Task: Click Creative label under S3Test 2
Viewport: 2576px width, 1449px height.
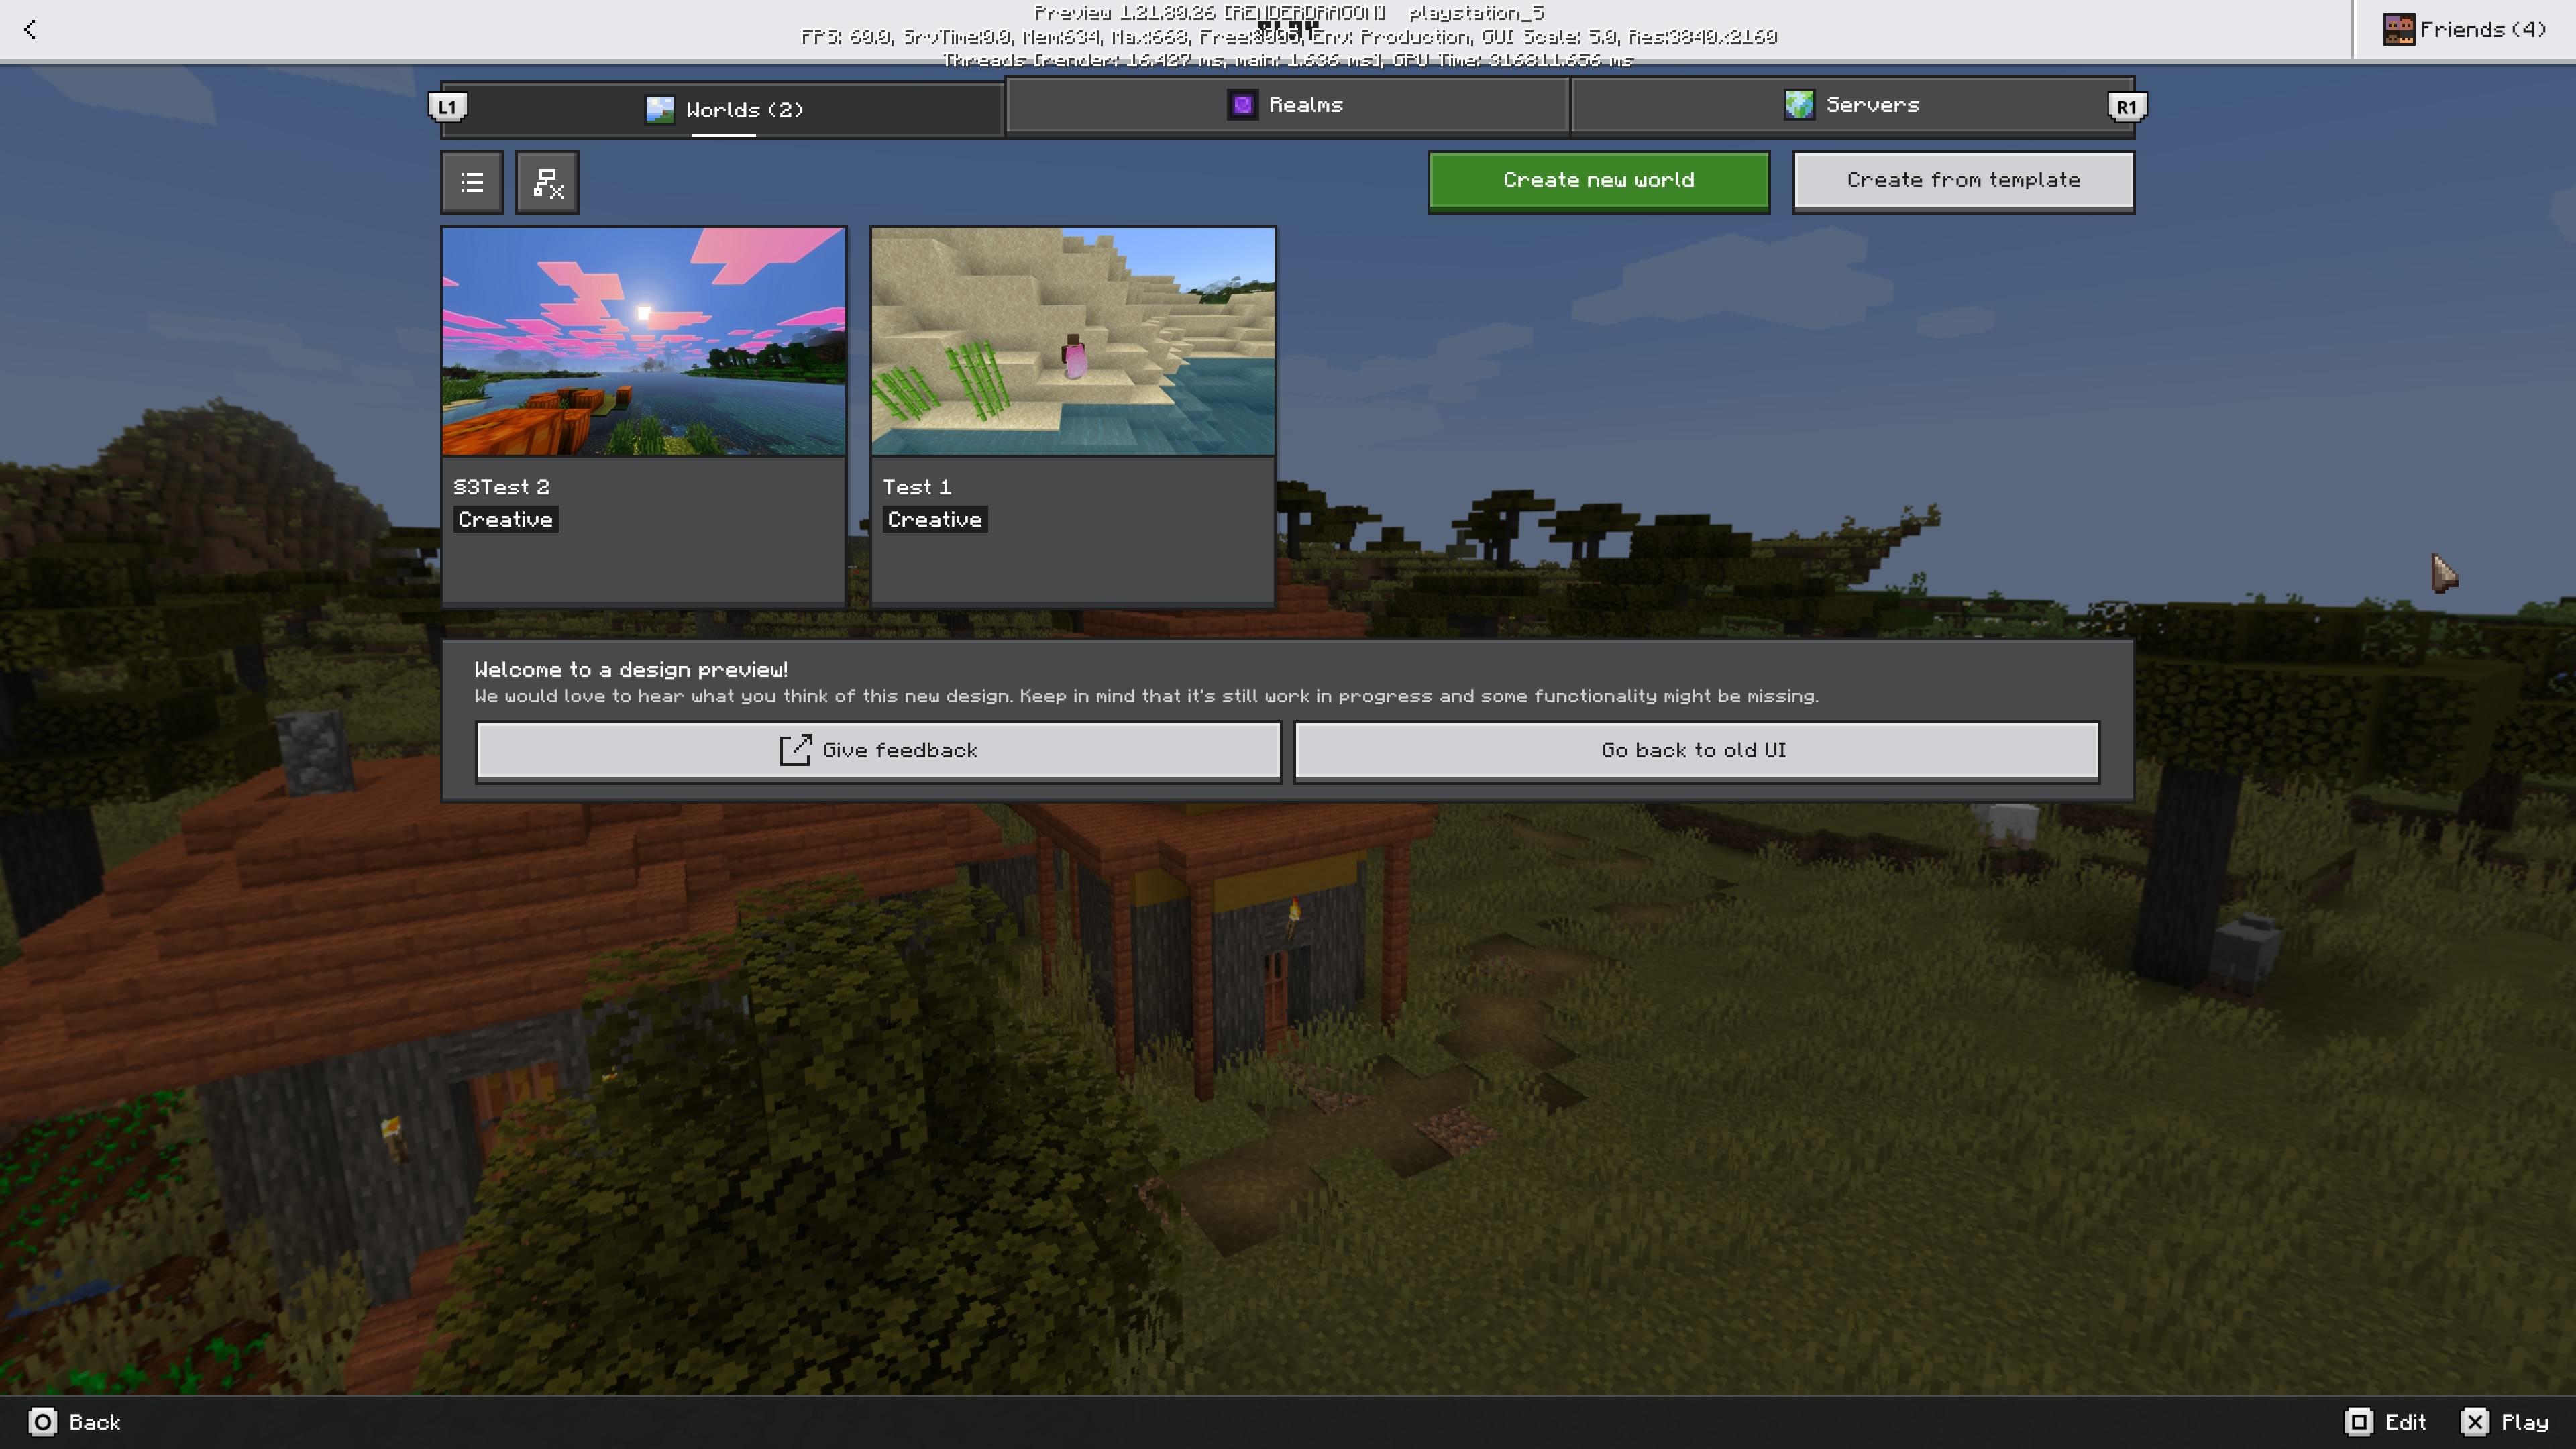Action: [505, 519]
